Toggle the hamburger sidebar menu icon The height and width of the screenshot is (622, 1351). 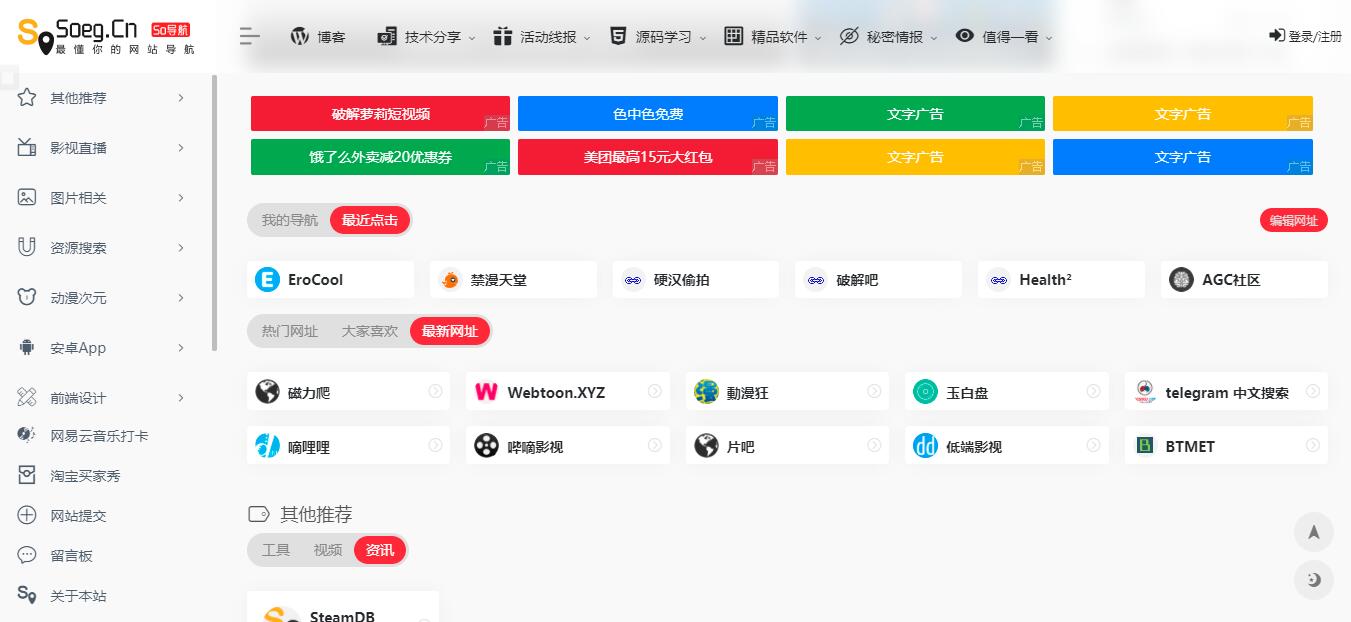(x=250, y=37)
